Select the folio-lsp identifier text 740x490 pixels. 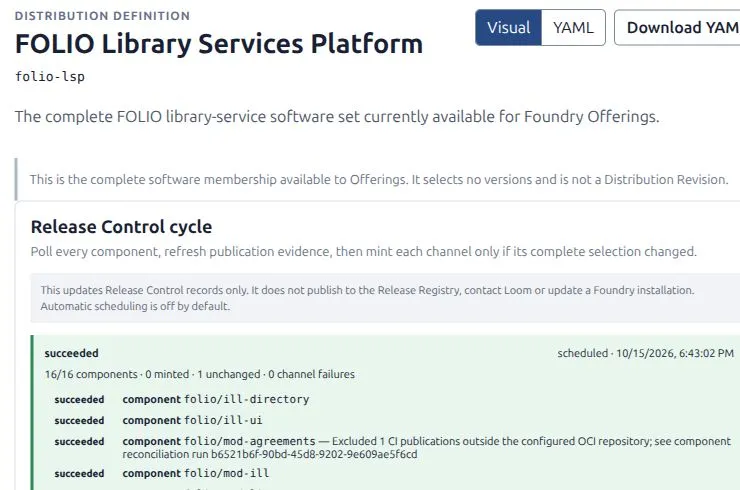coord(50,76)
